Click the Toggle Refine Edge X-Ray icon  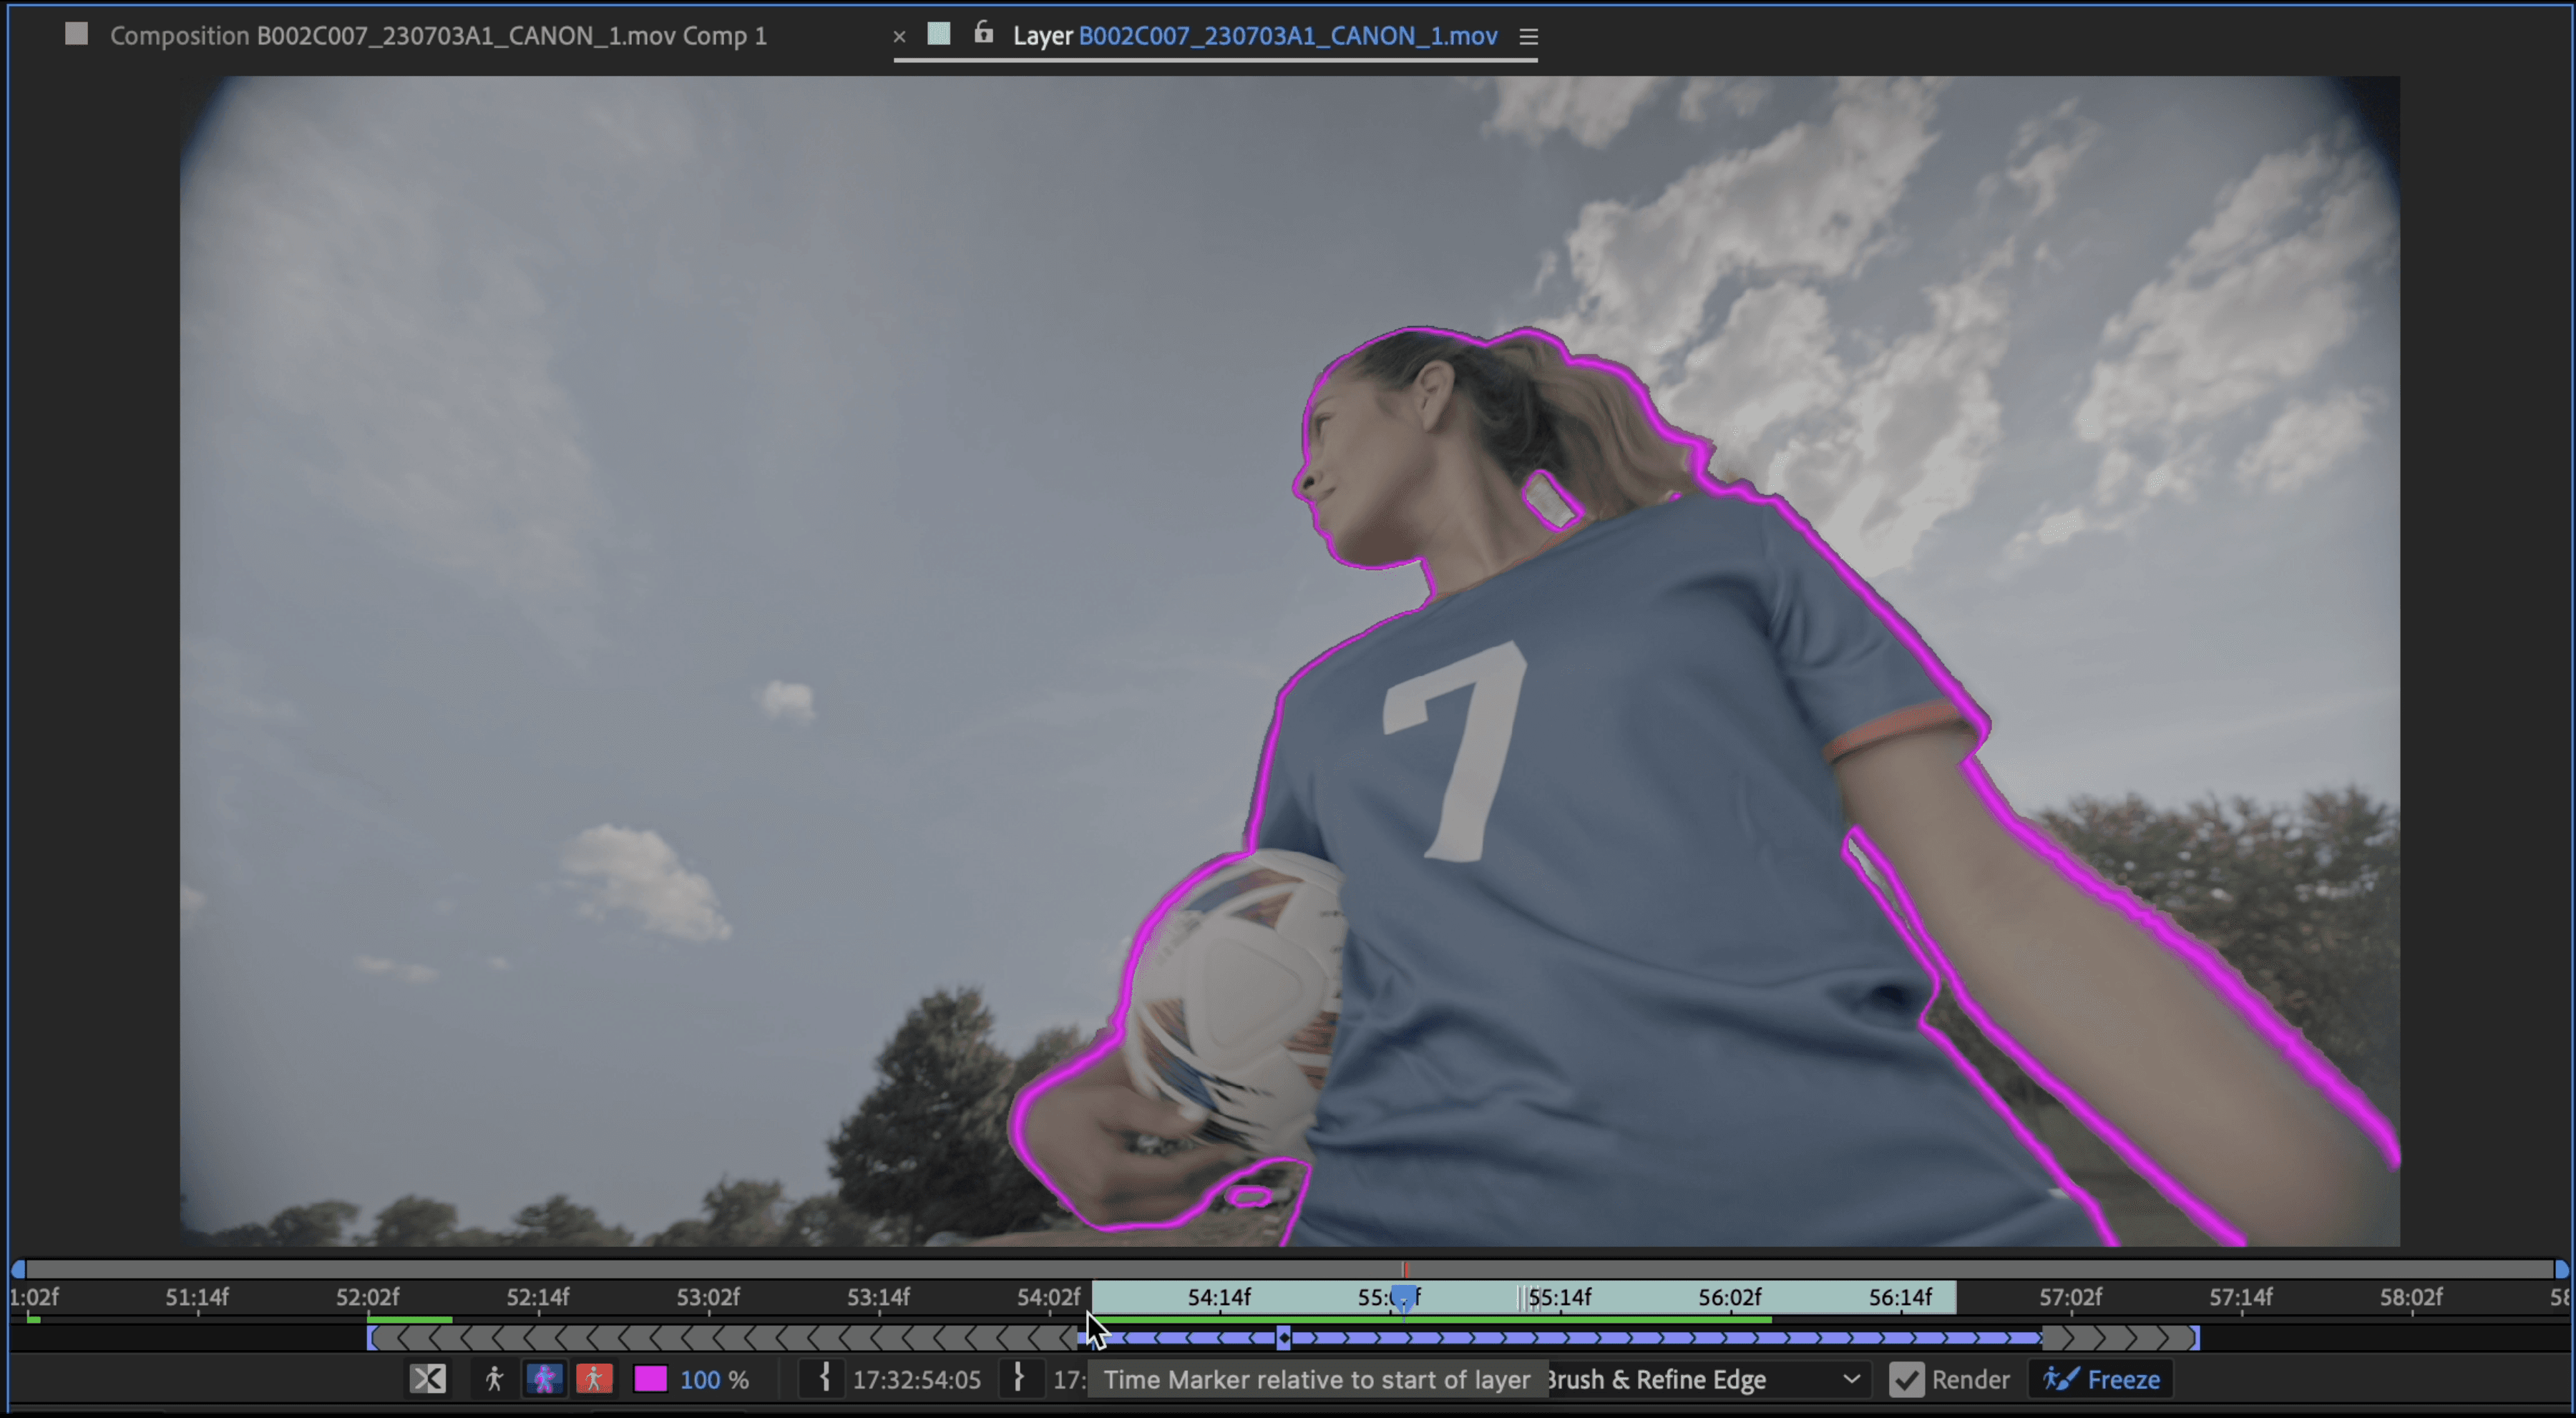pos(428,1380)
